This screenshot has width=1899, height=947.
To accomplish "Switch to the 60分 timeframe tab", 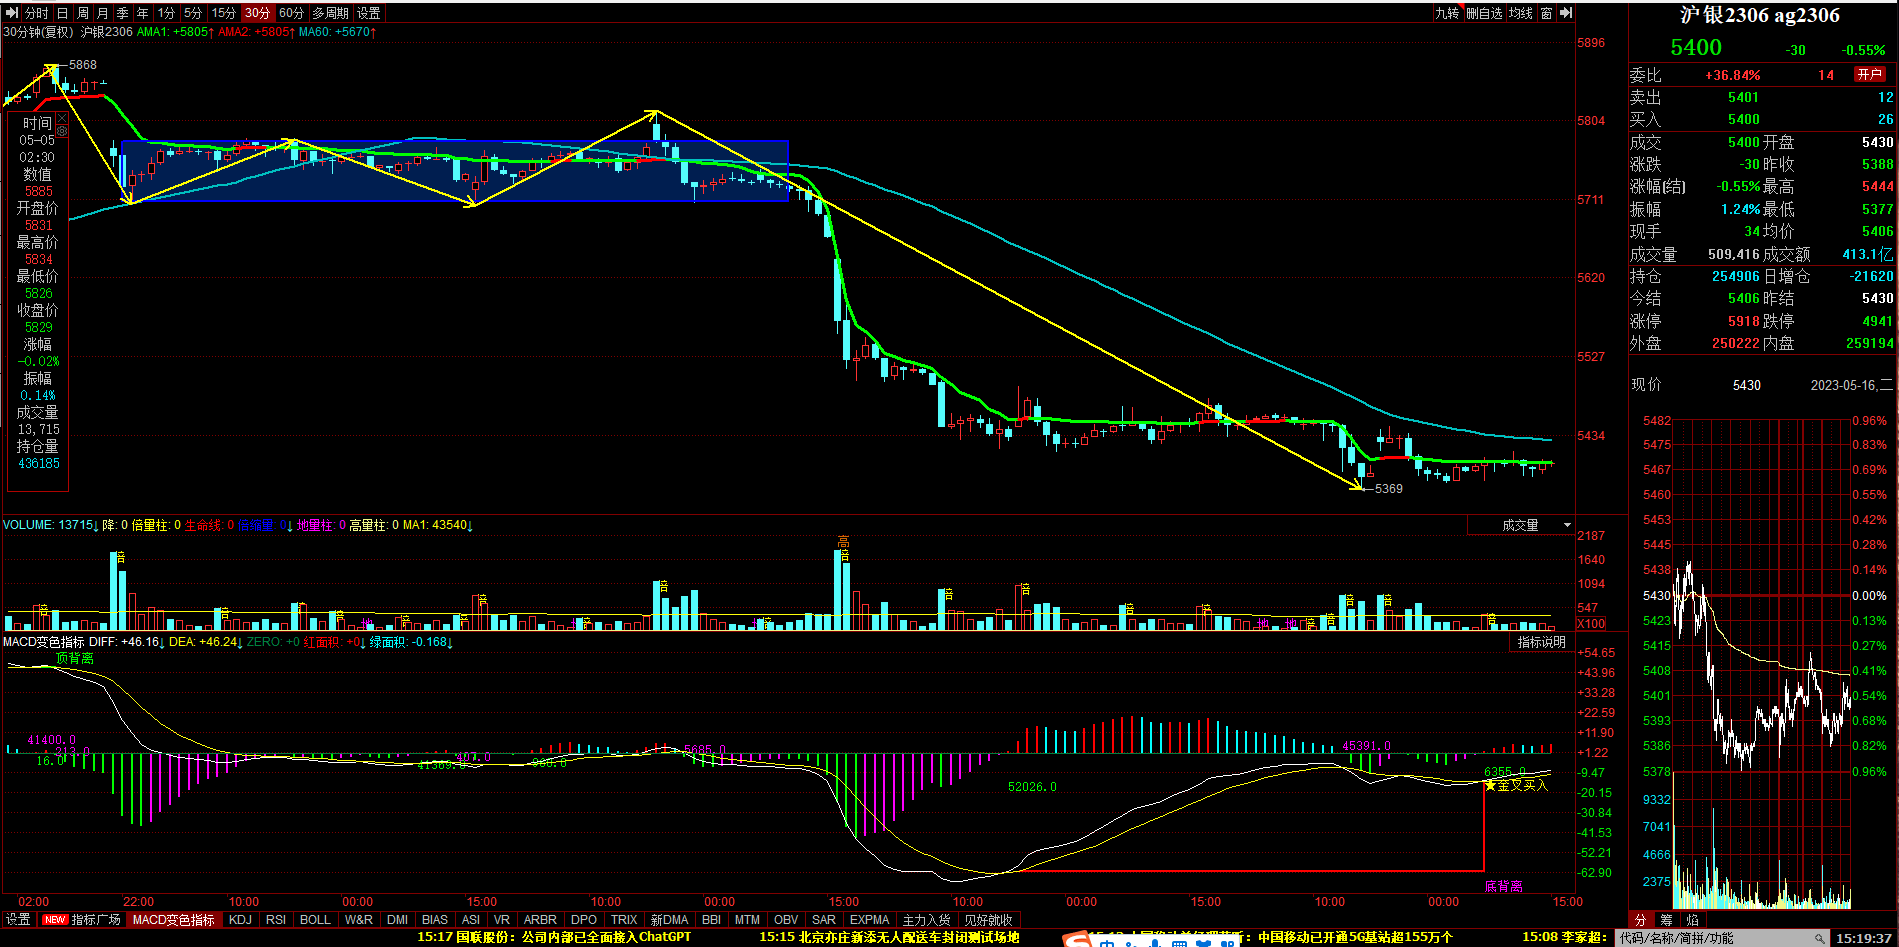I will point(291,13).
